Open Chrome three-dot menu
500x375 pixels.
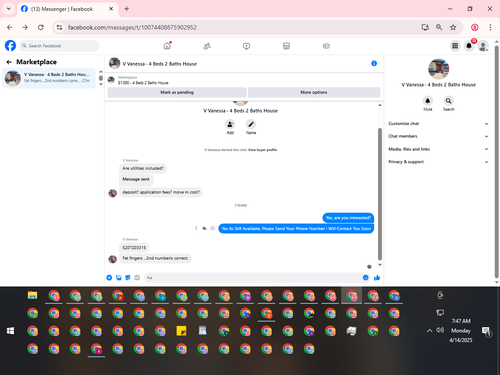(x=490, y=27)
